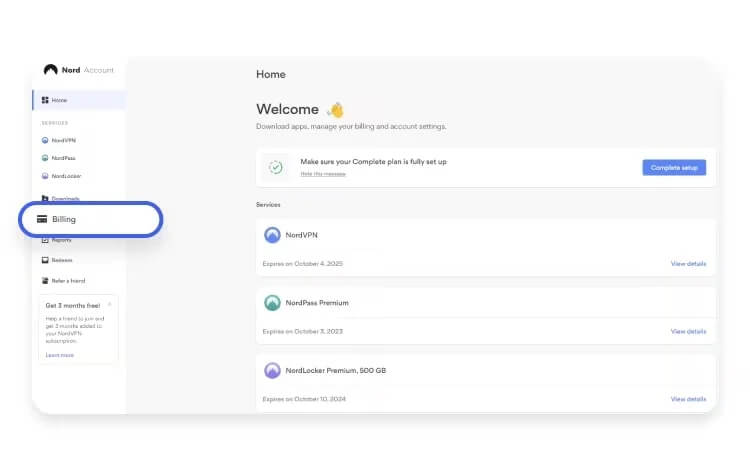
Task: Click the checkmark setup progress icon
Action: (x=276, y=167)
